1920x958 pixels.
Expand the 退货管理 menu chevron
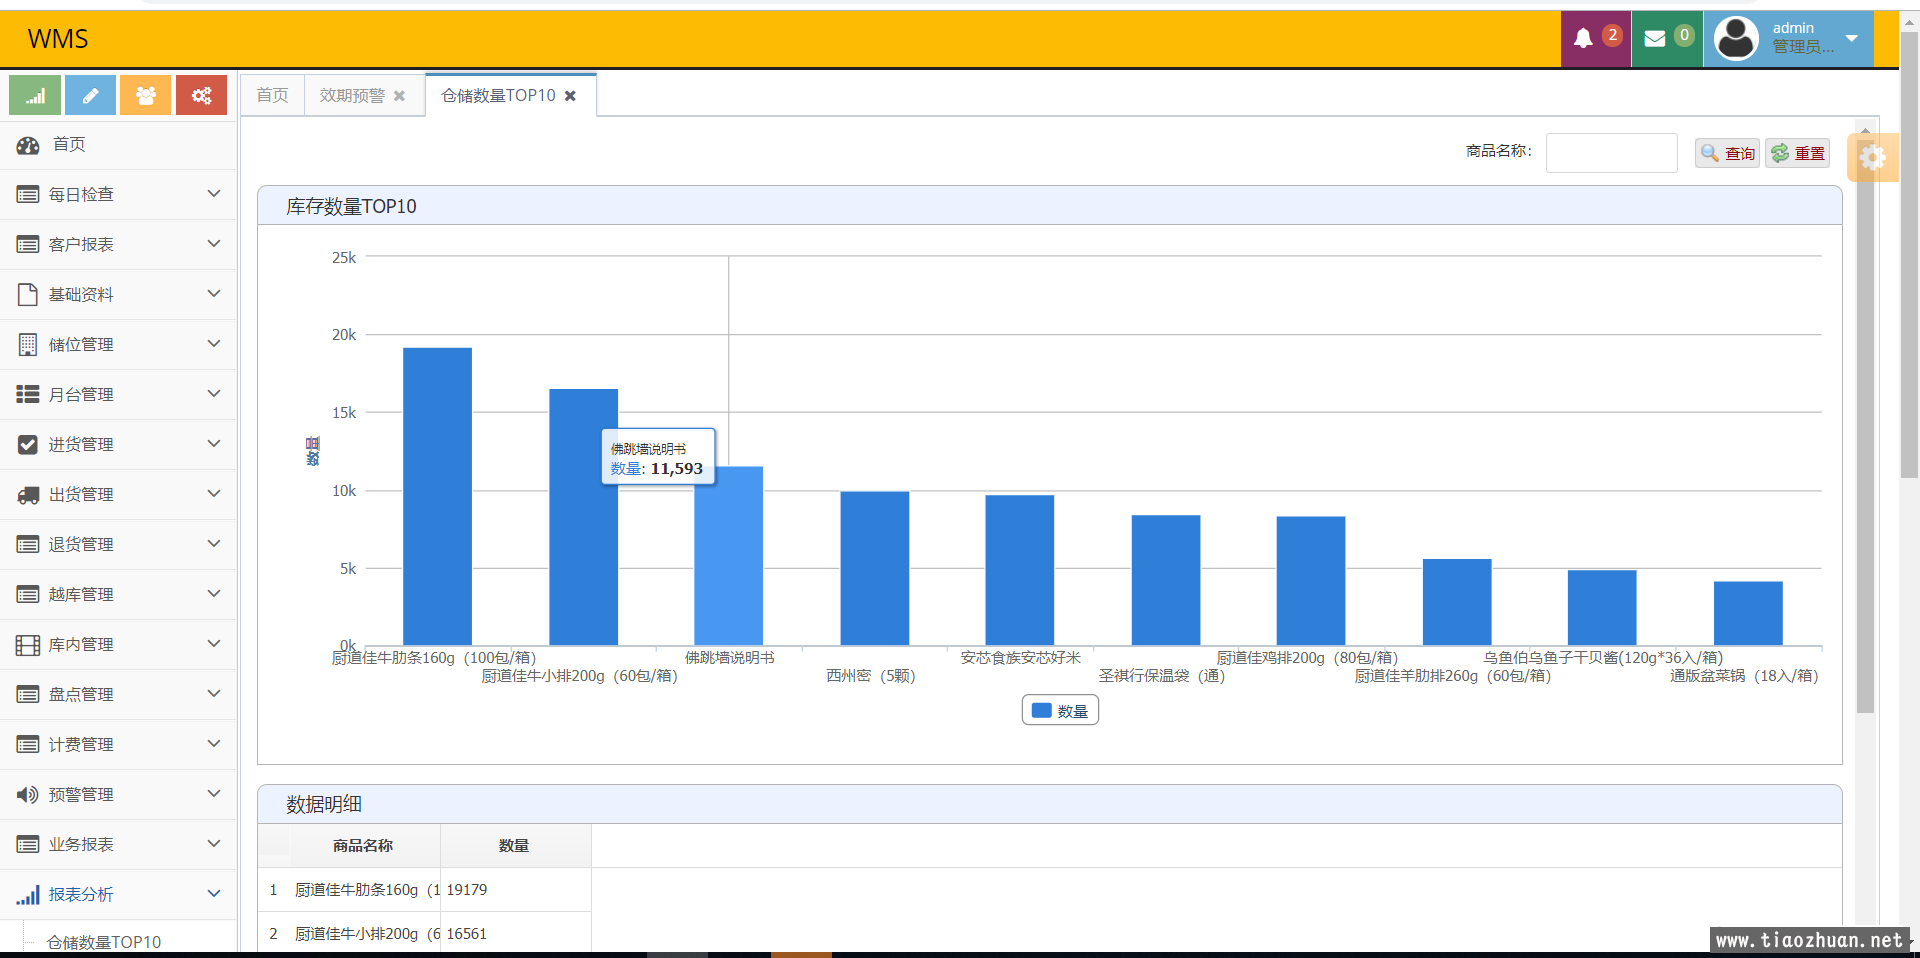pyautogui.click(x=213, y=543)
